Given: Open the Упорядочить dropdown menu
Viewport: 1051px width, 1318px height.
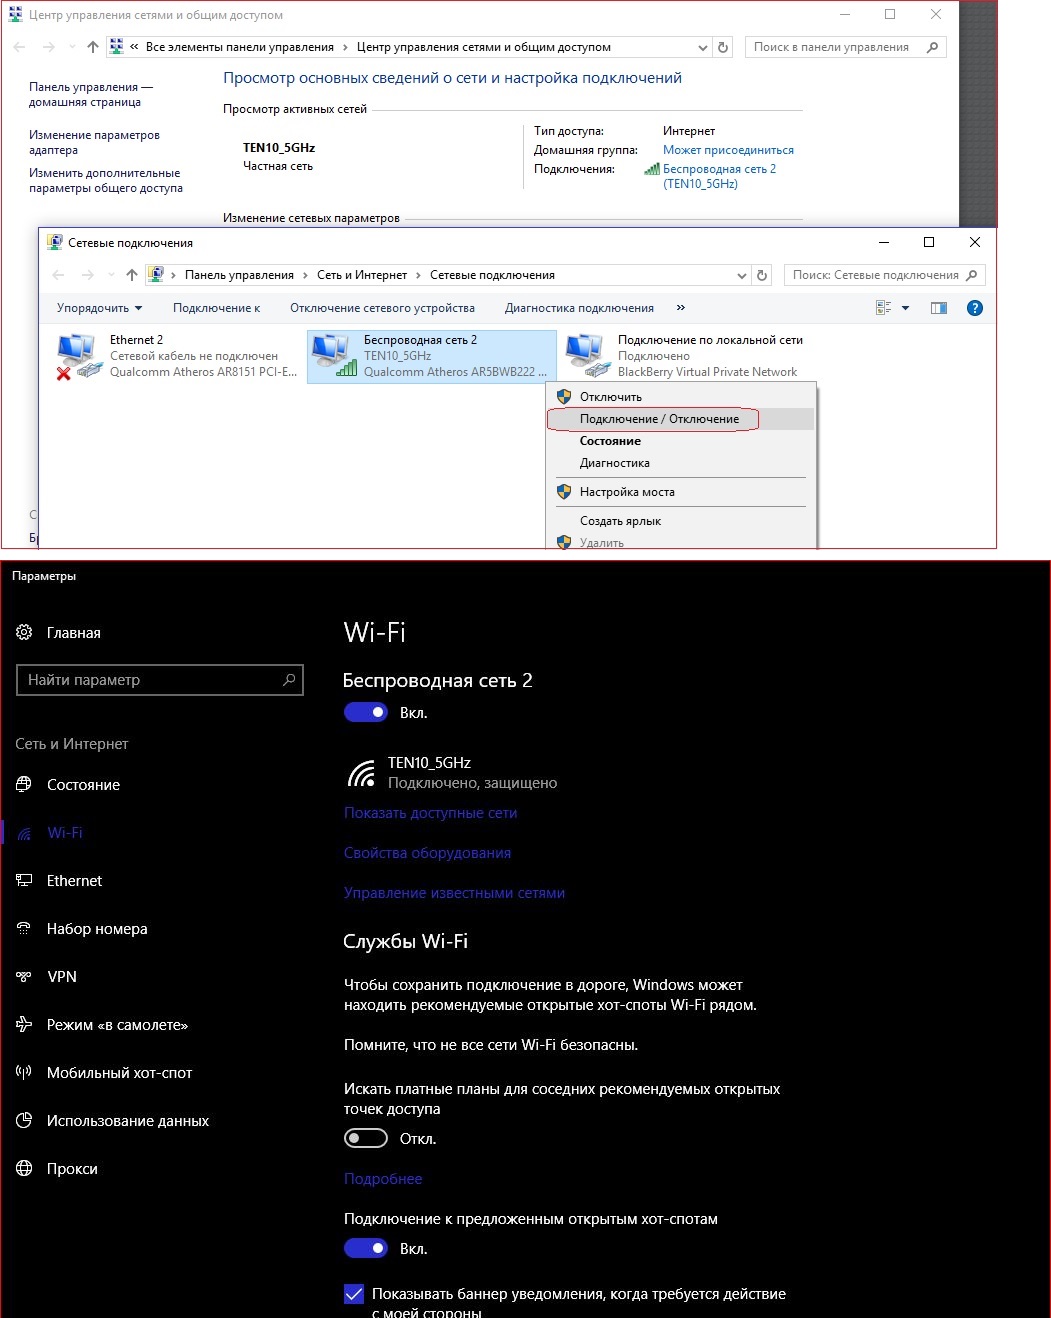Looking at the screenshot, I should [99, 308].
